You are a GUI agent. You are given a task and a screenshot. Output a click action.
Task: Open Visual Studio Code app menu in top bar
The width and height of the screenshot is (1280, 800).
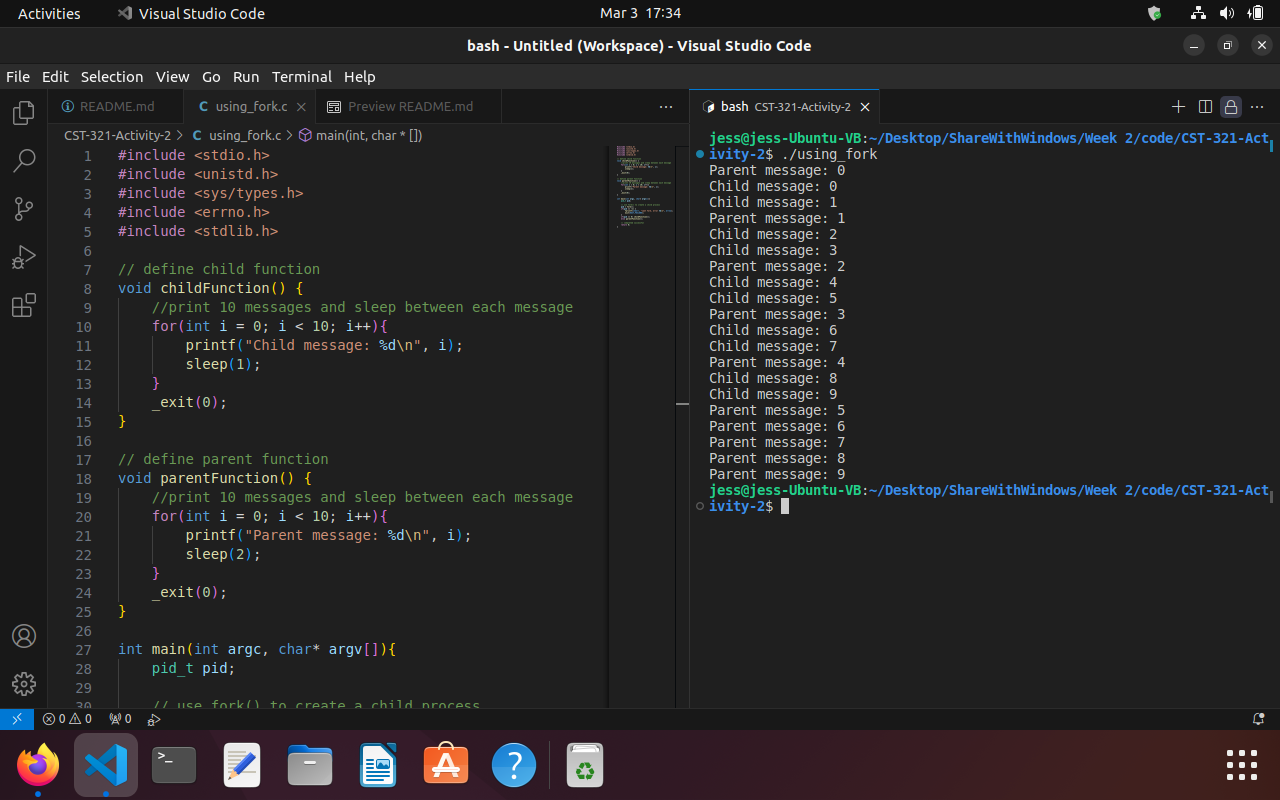(x=191, y=13)
